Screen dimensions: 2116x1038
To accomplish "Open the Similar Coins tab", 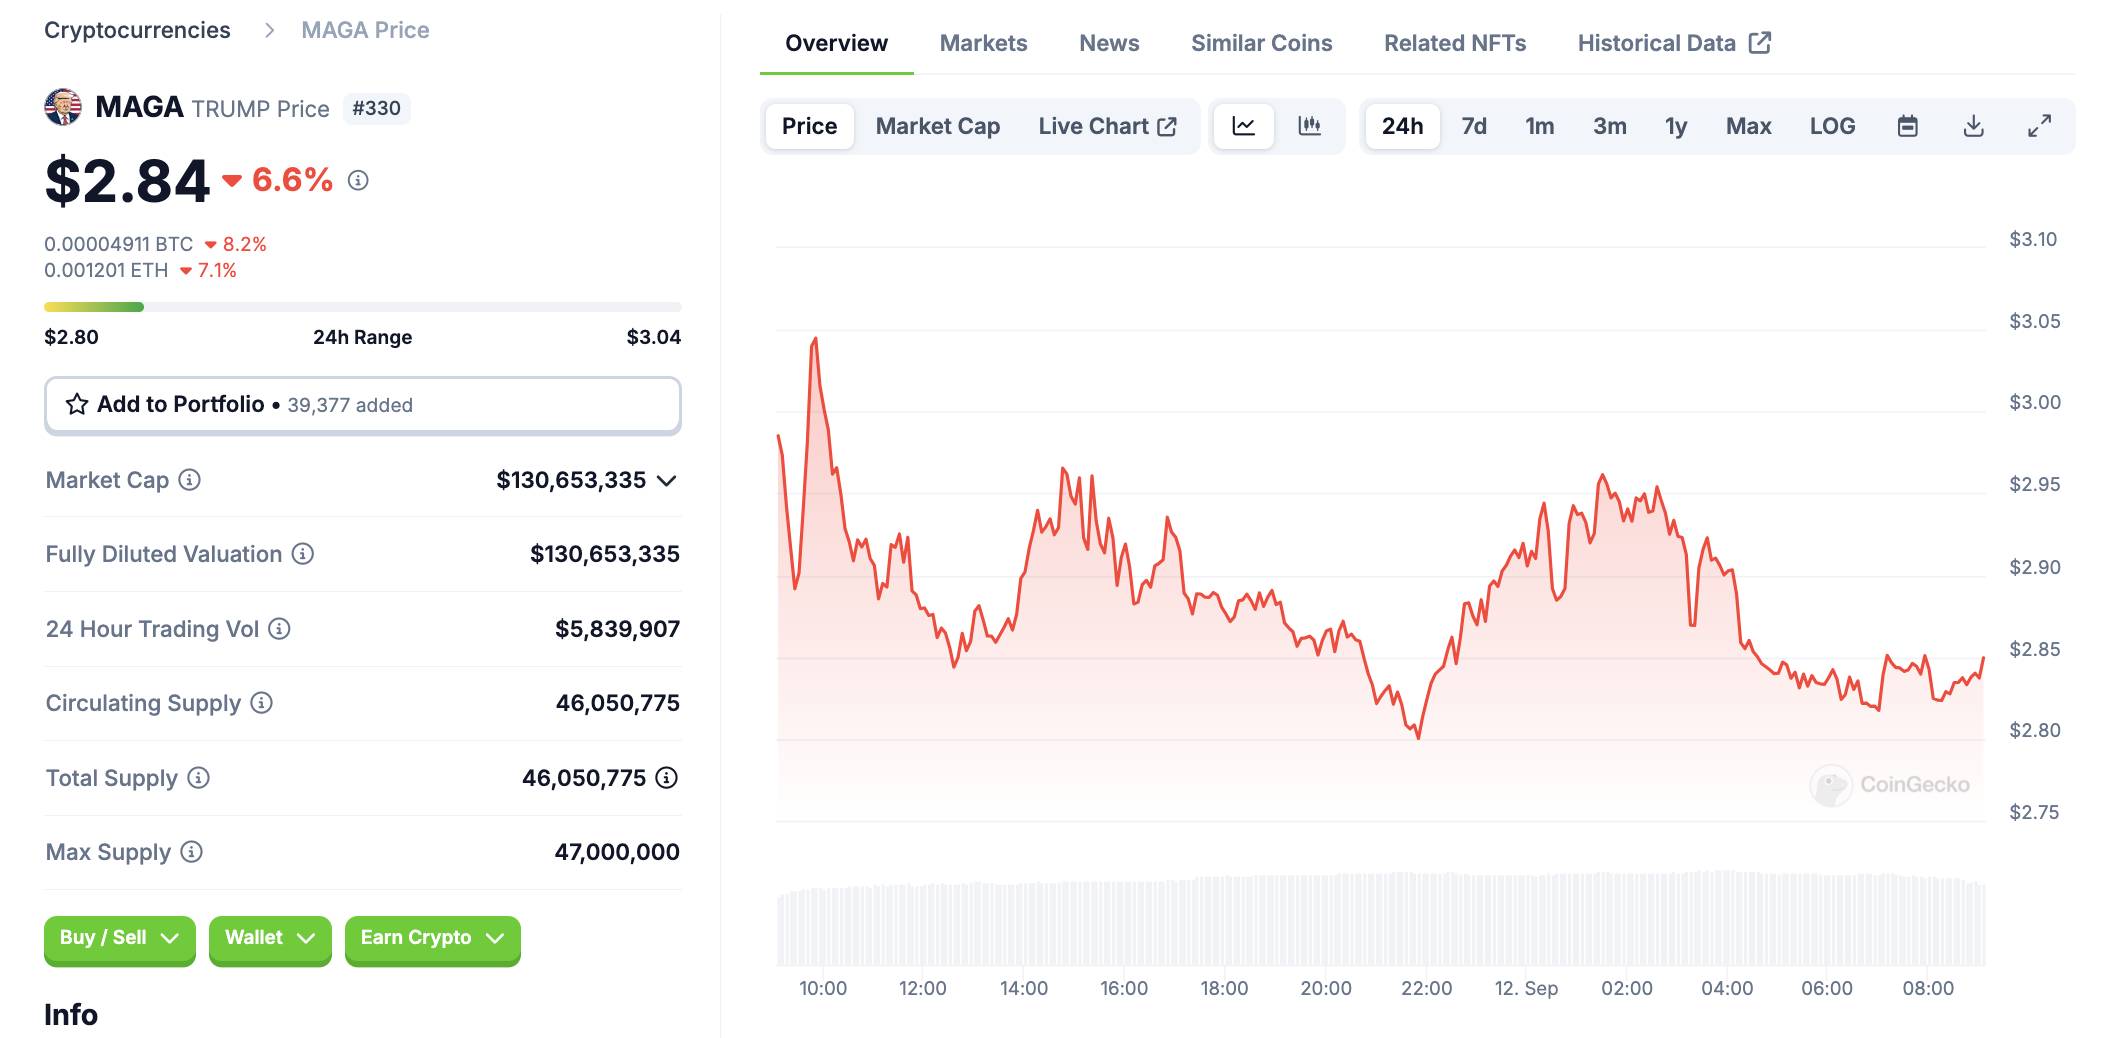I will [x=1262, y=43].
